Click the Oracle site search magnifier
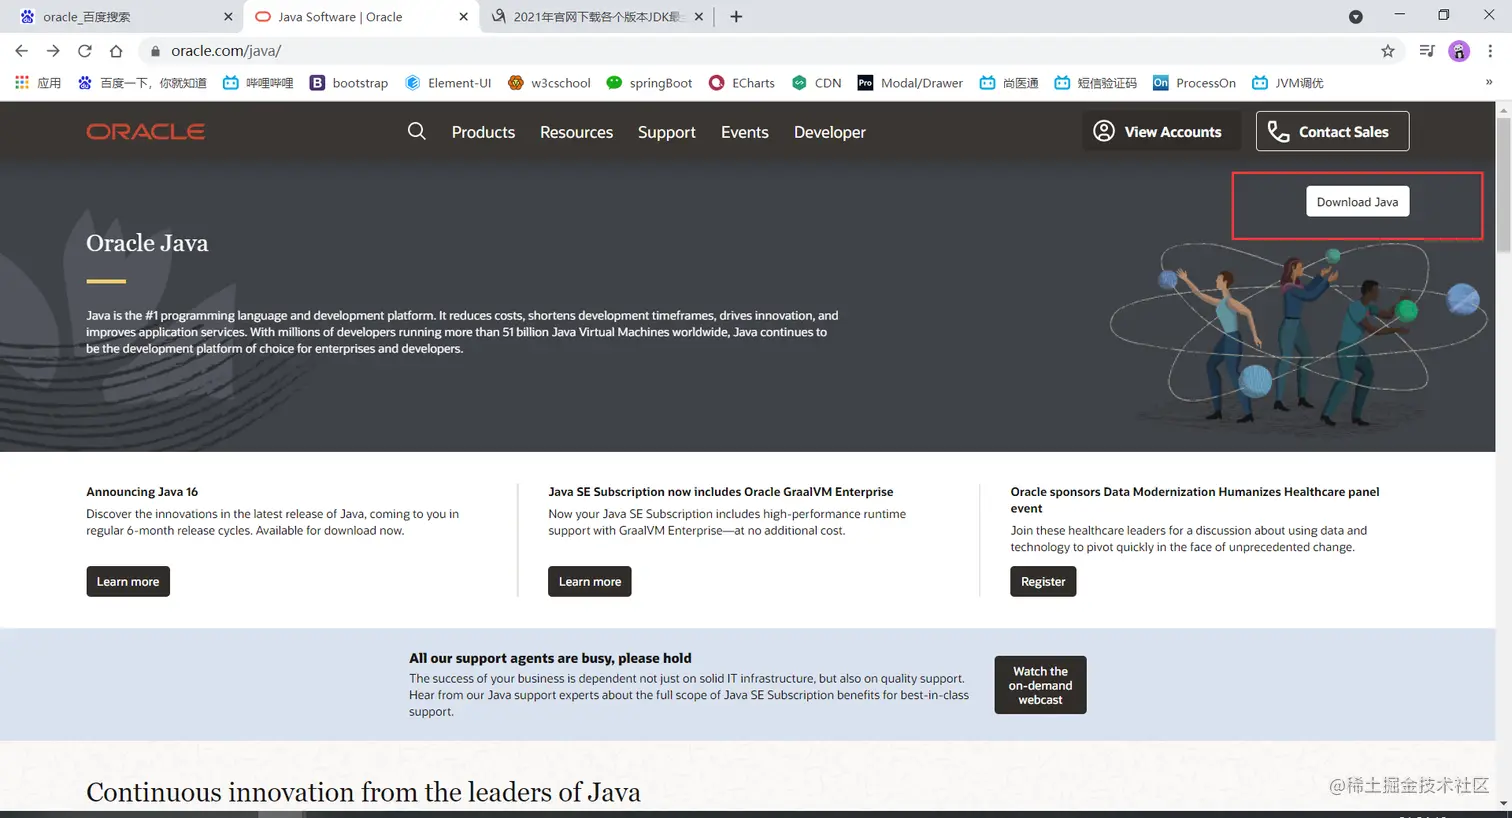This screenshot has height=818, width=1512. 417,131
